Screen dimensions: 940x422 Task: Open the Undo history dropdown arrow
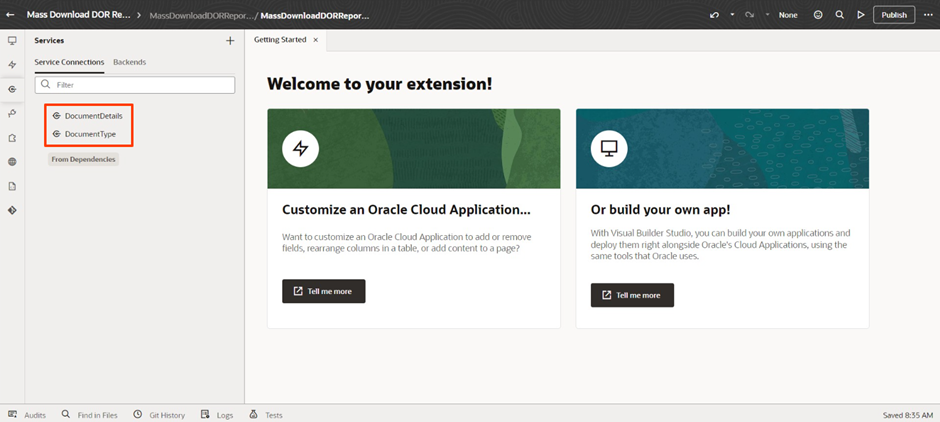tap(732, 15)
